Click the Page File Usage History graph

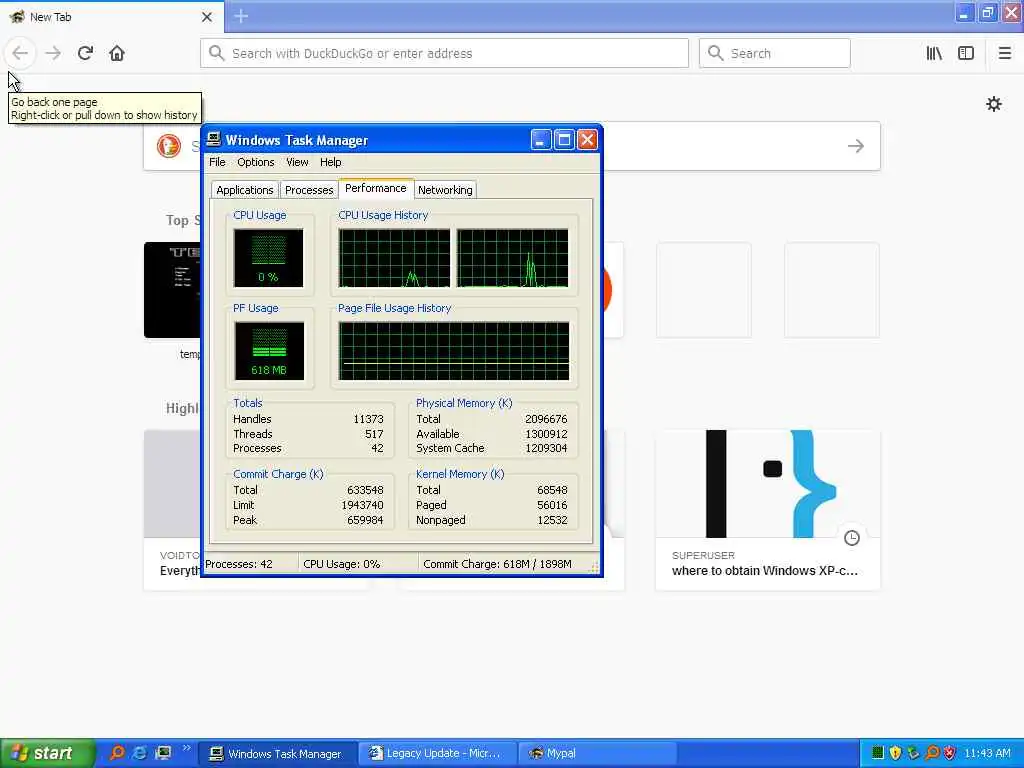[x=454, y=350]
